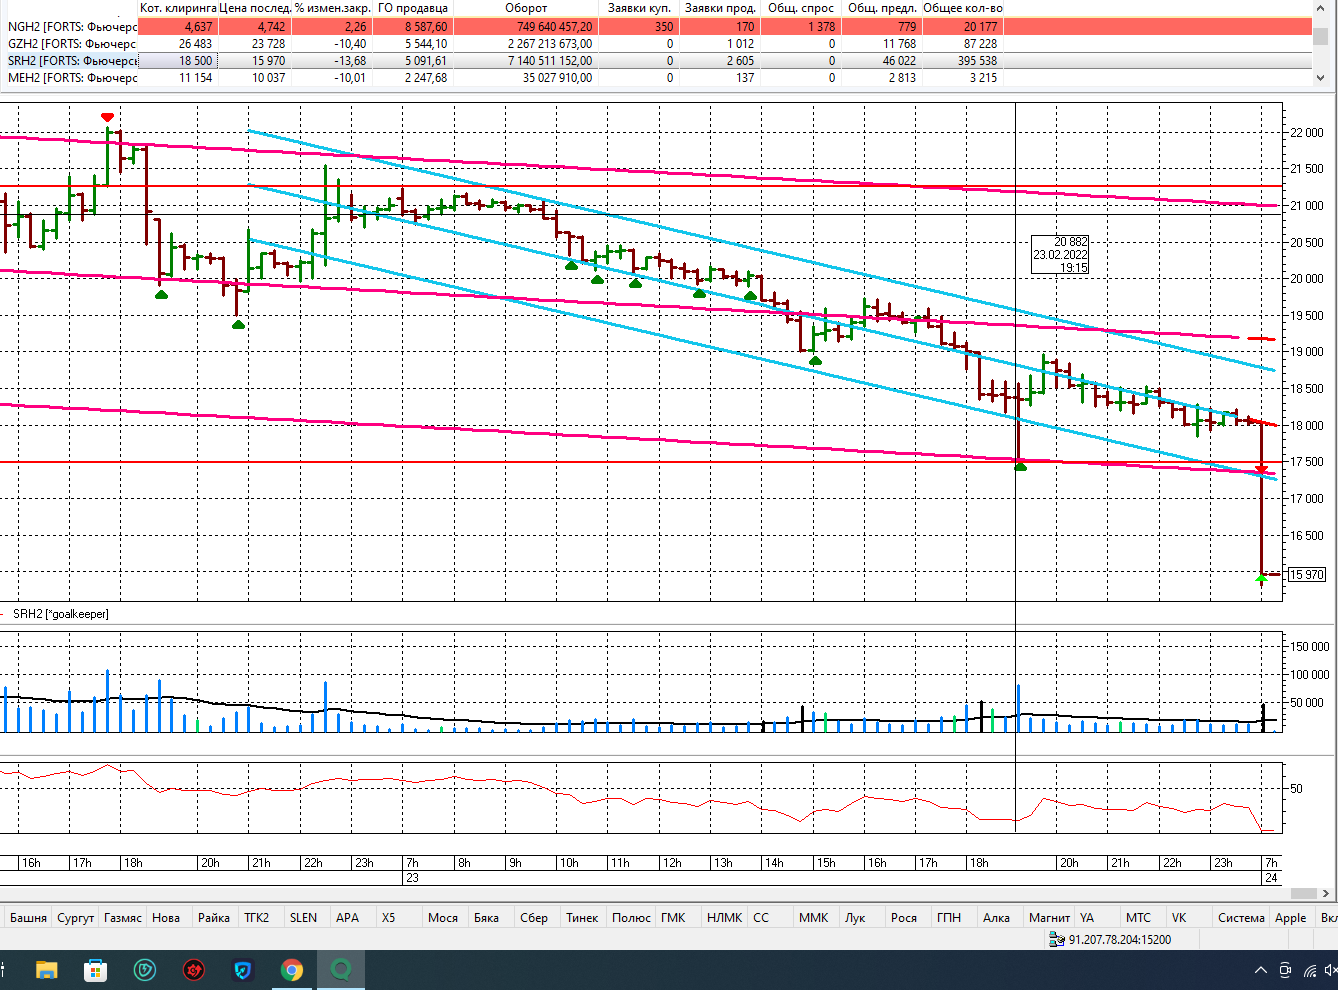Select the MEH2 futures row
The image size is (1338, 990).
pyautogui.click(x=70, y=78)
